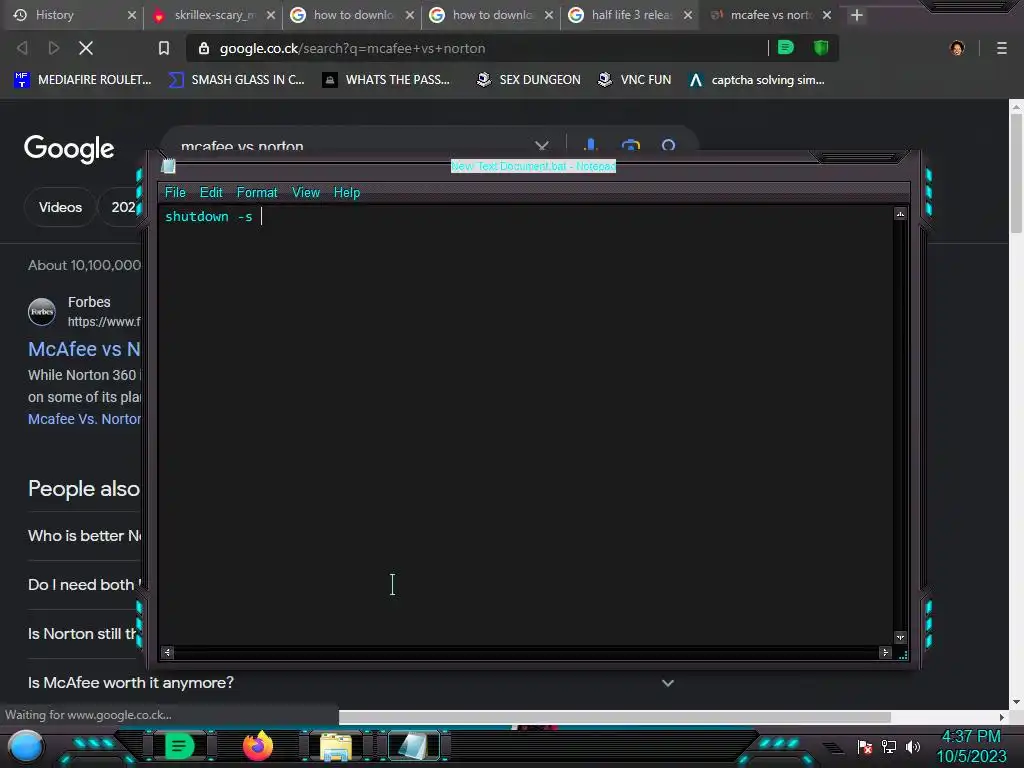
Task: Expand Do I need both question
Action: coord(84,584)
